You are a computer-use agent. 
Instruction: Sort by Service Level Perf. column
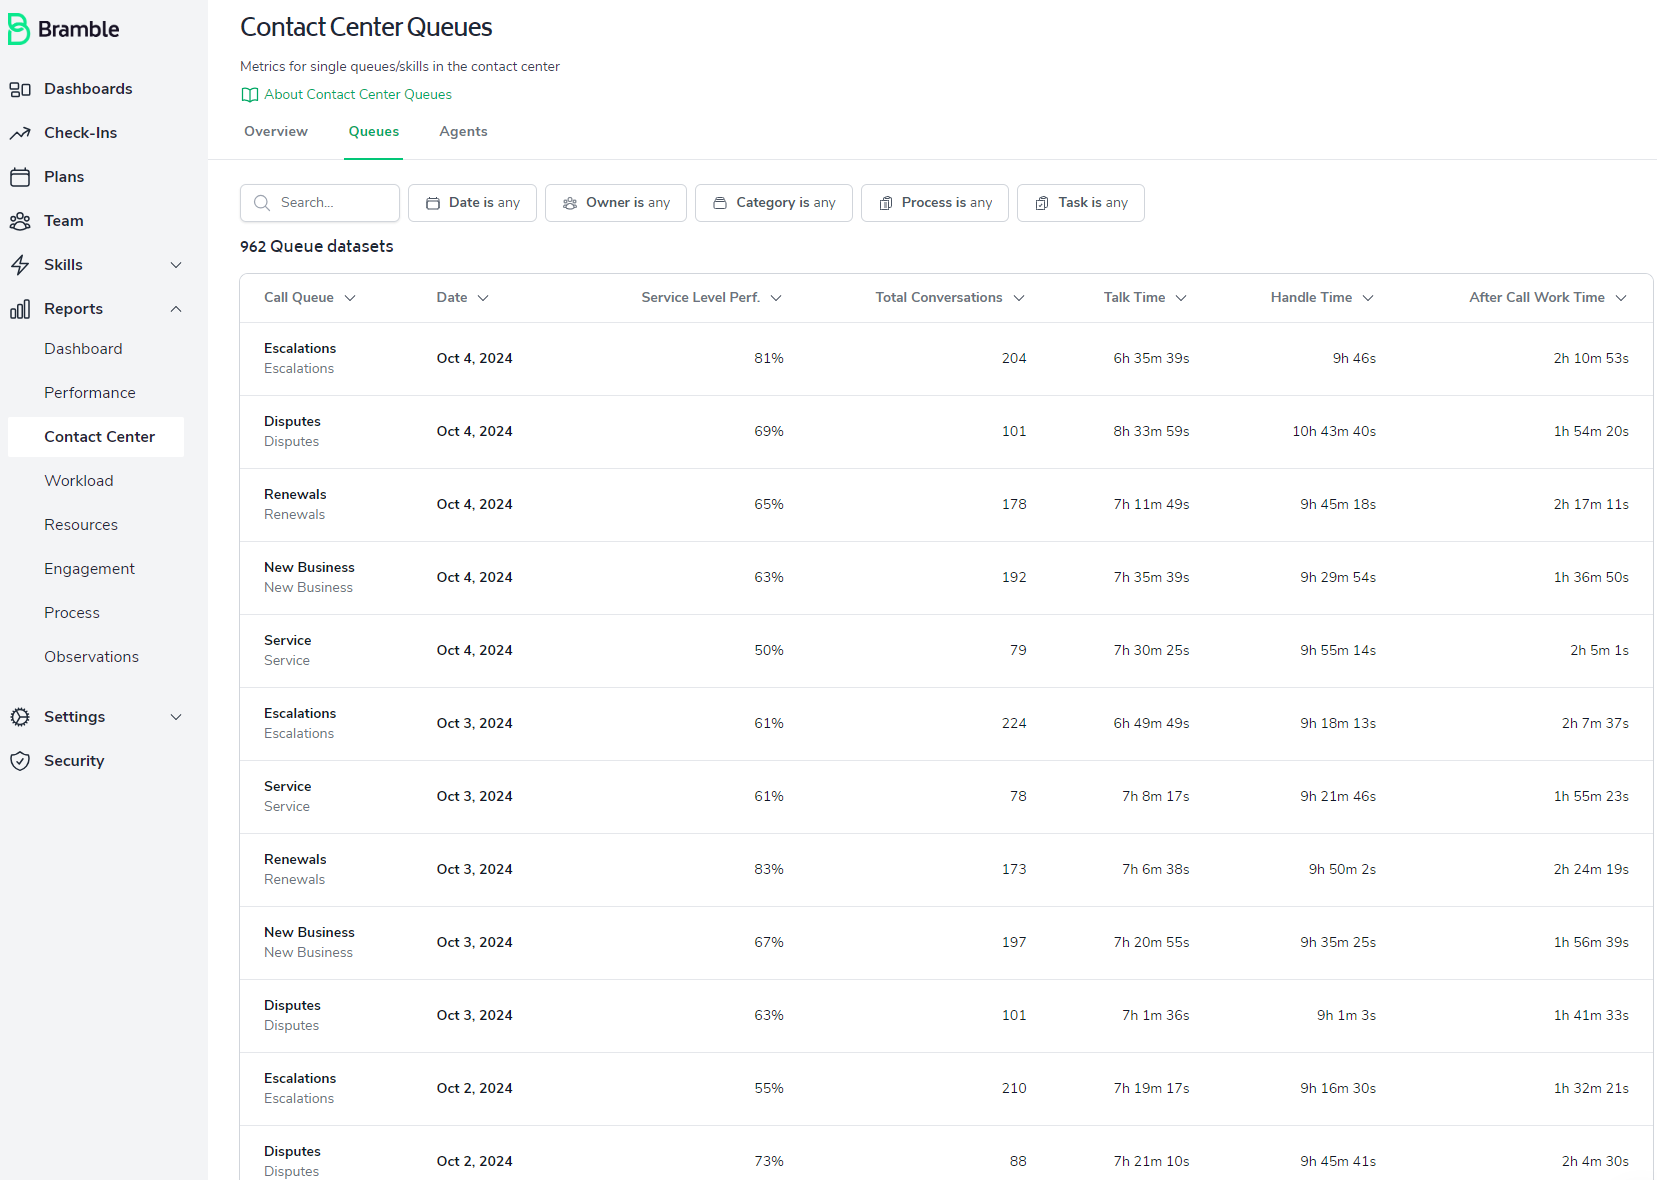pyautogui.click(x=711, y=298)
